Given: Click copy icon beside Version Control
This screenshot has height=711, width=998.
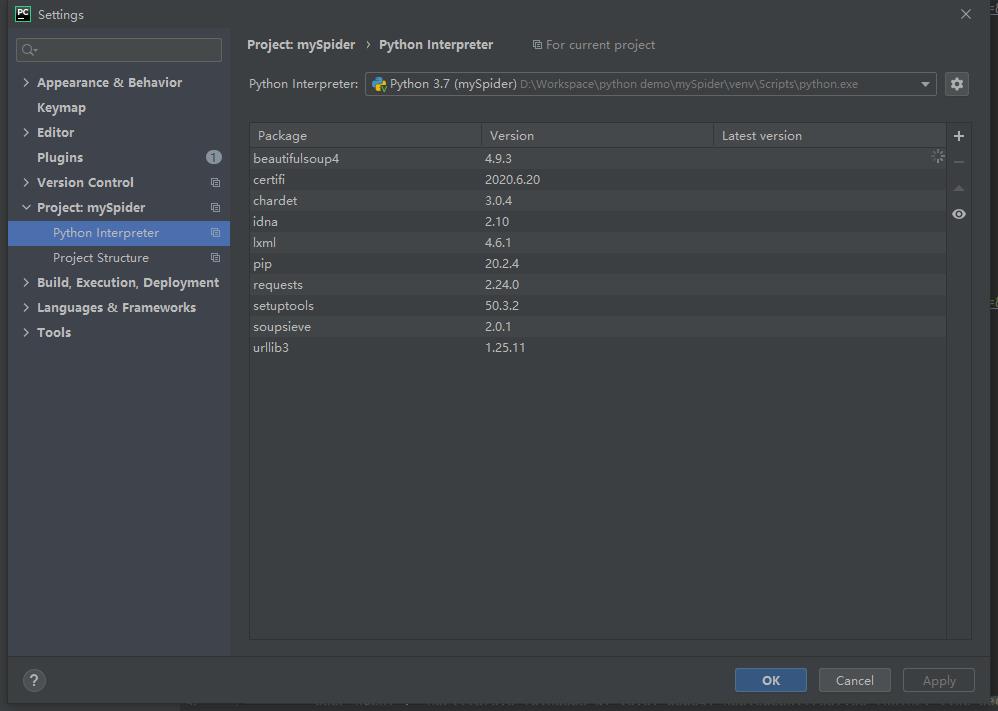Looking at the screenshot, I should 215,183.
